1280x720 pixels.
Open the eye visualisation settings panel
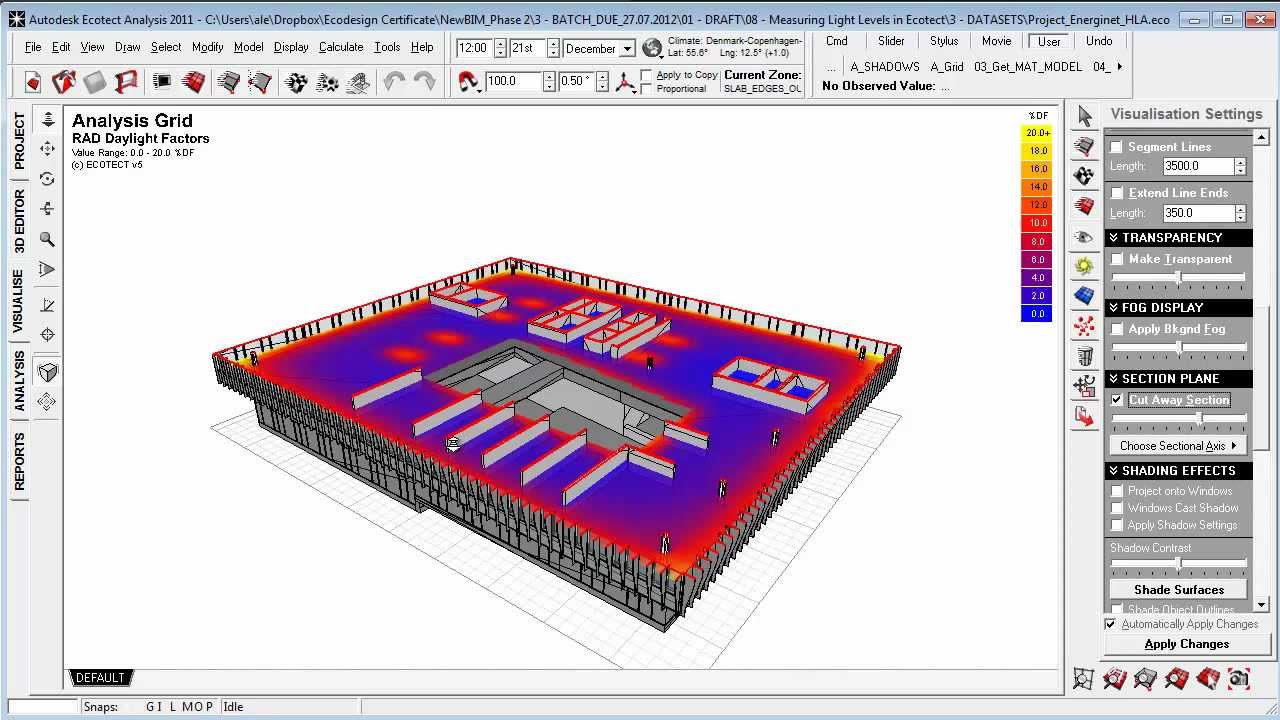(1084, 236)
